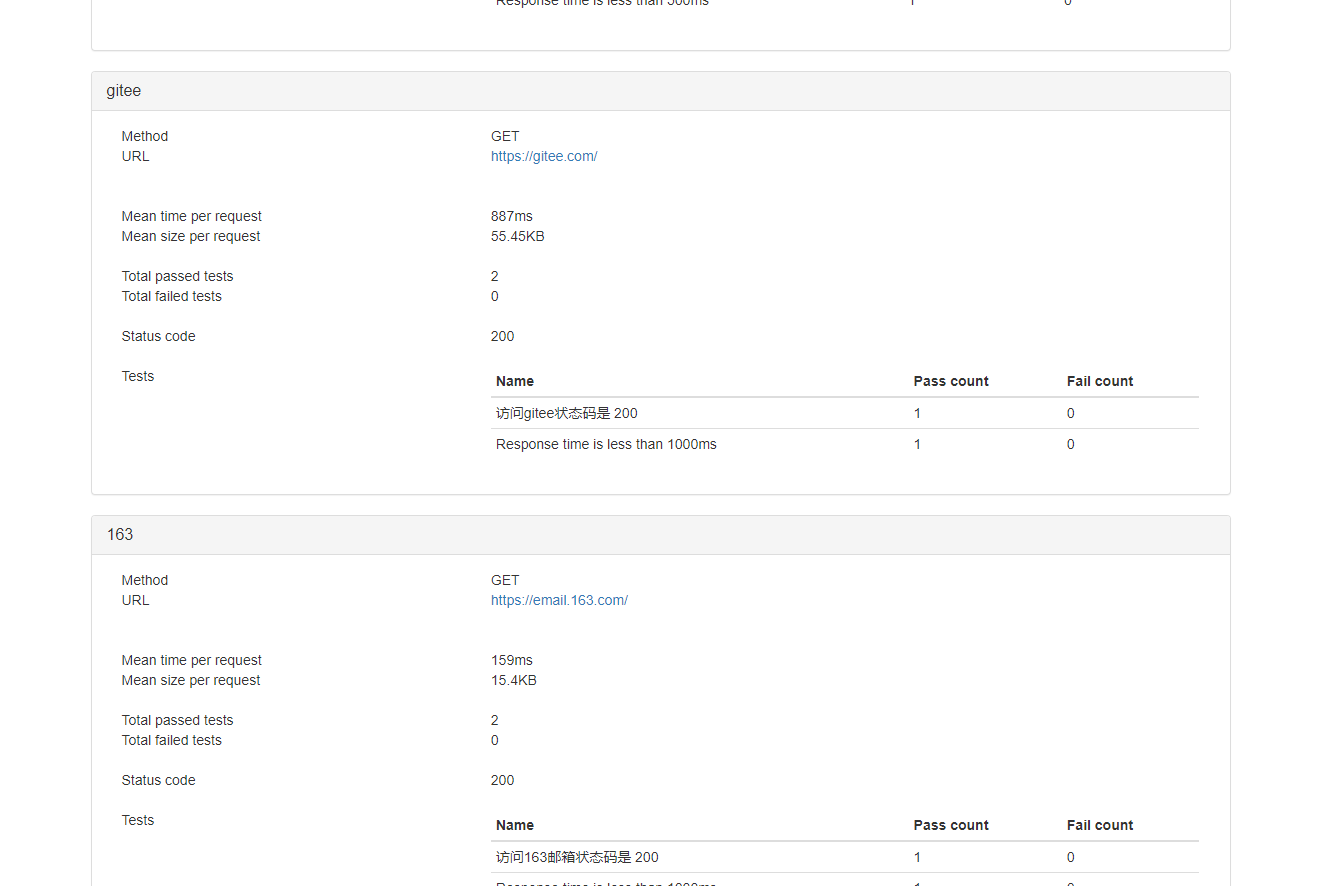Open the https://gitee.com/ link
Image resolution: width=1339 pixels, height=886 pixels.
coord(544,156)
